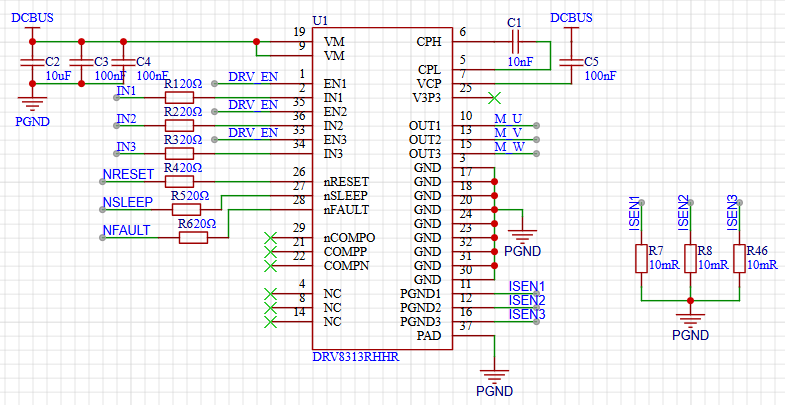Click the vertical ISEN3 label above R46

[x=732, y=213]
